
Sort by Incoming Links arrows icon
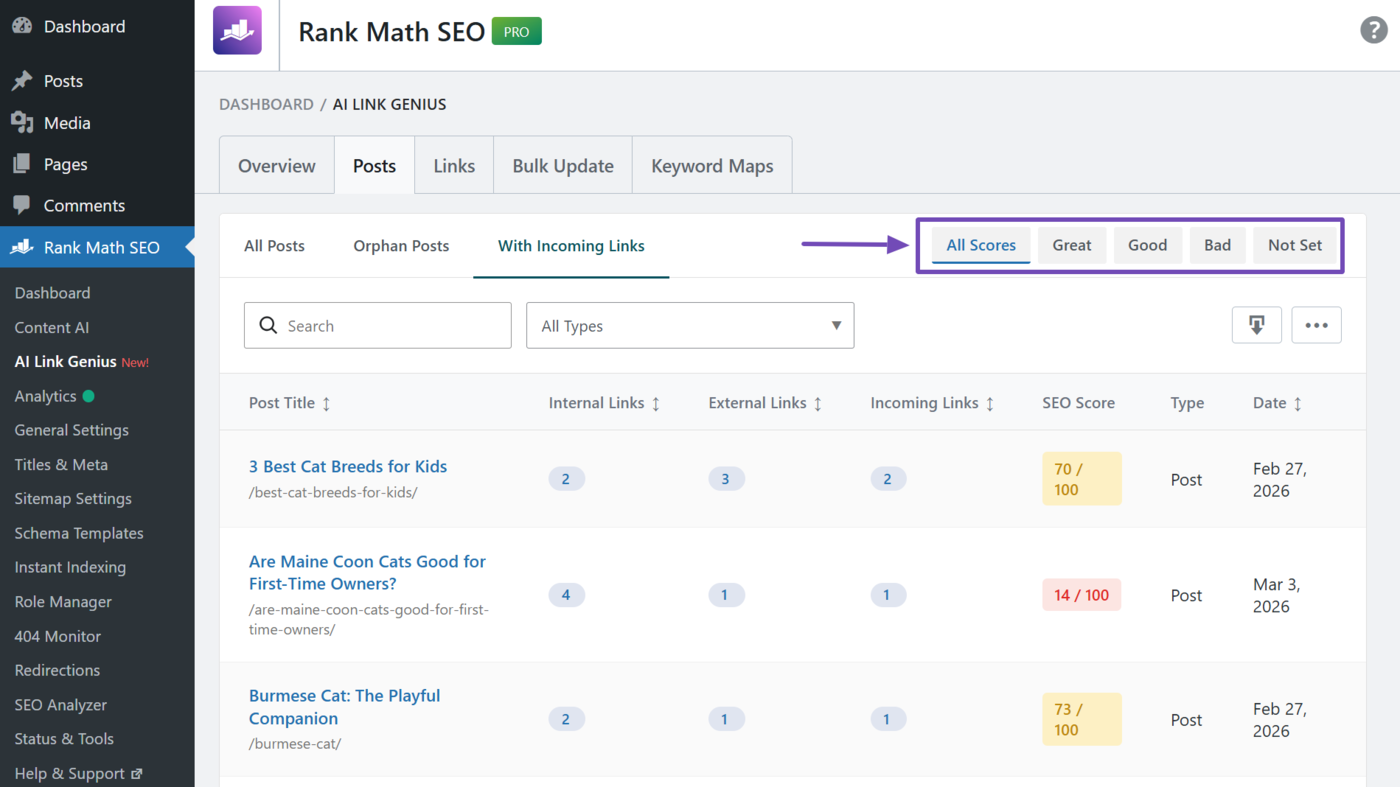pyautogui.click(x=990, y=403)
